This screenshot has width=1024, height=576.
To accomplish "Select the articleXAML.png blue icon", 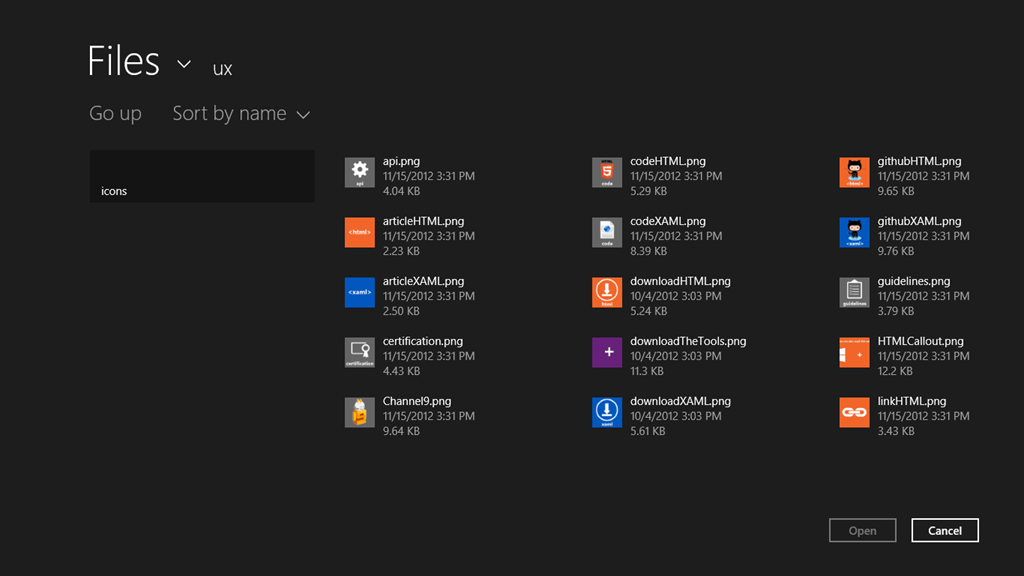I will (x=359, y=293).
